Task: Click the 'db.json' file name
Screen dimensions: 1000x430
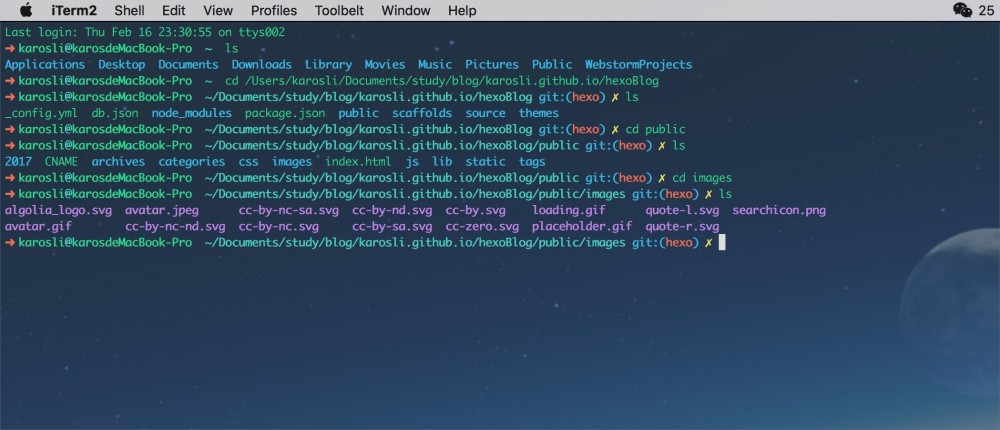Action: (115, 113)
